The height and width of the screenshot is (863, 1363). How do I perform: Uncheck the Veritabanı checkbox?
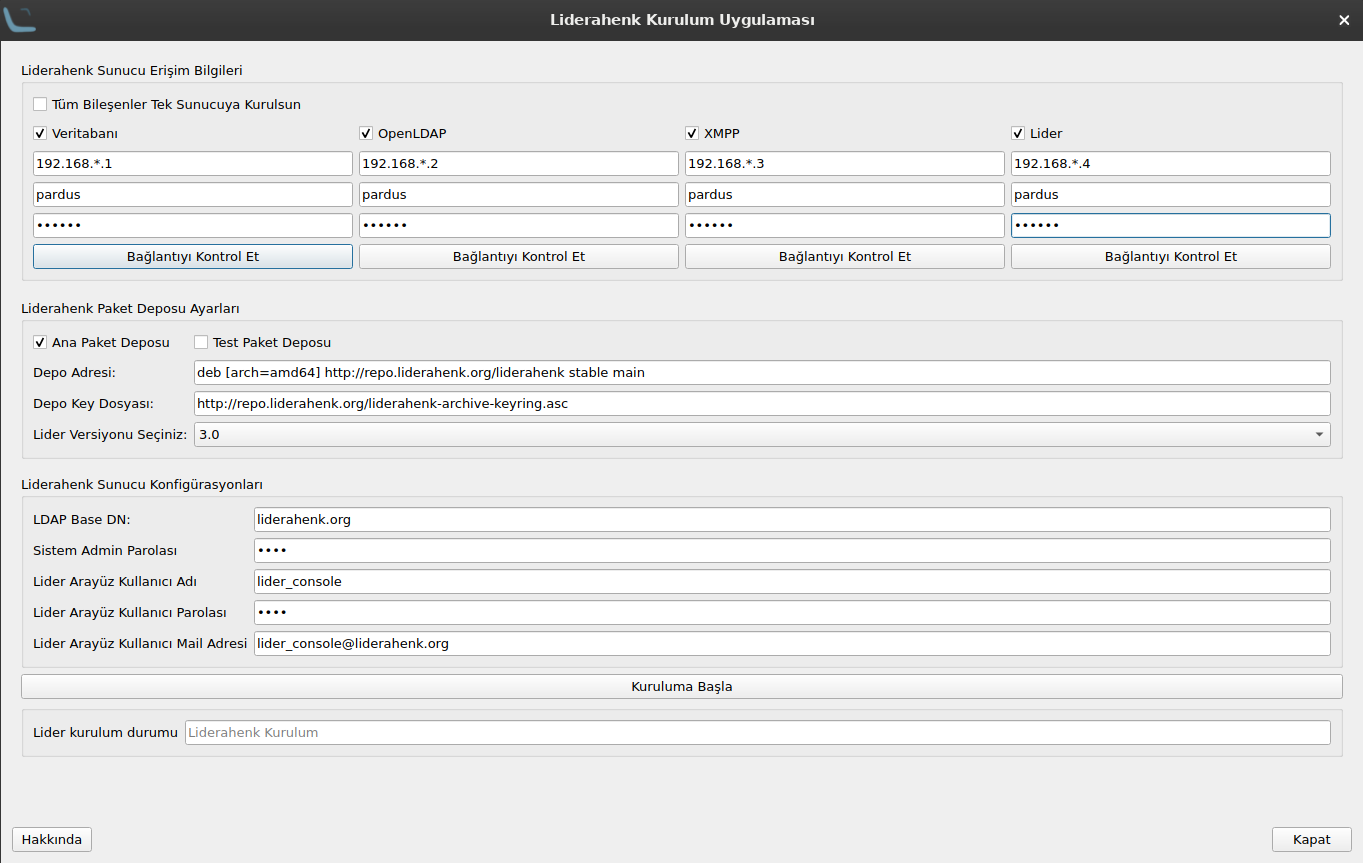(40, 133)
